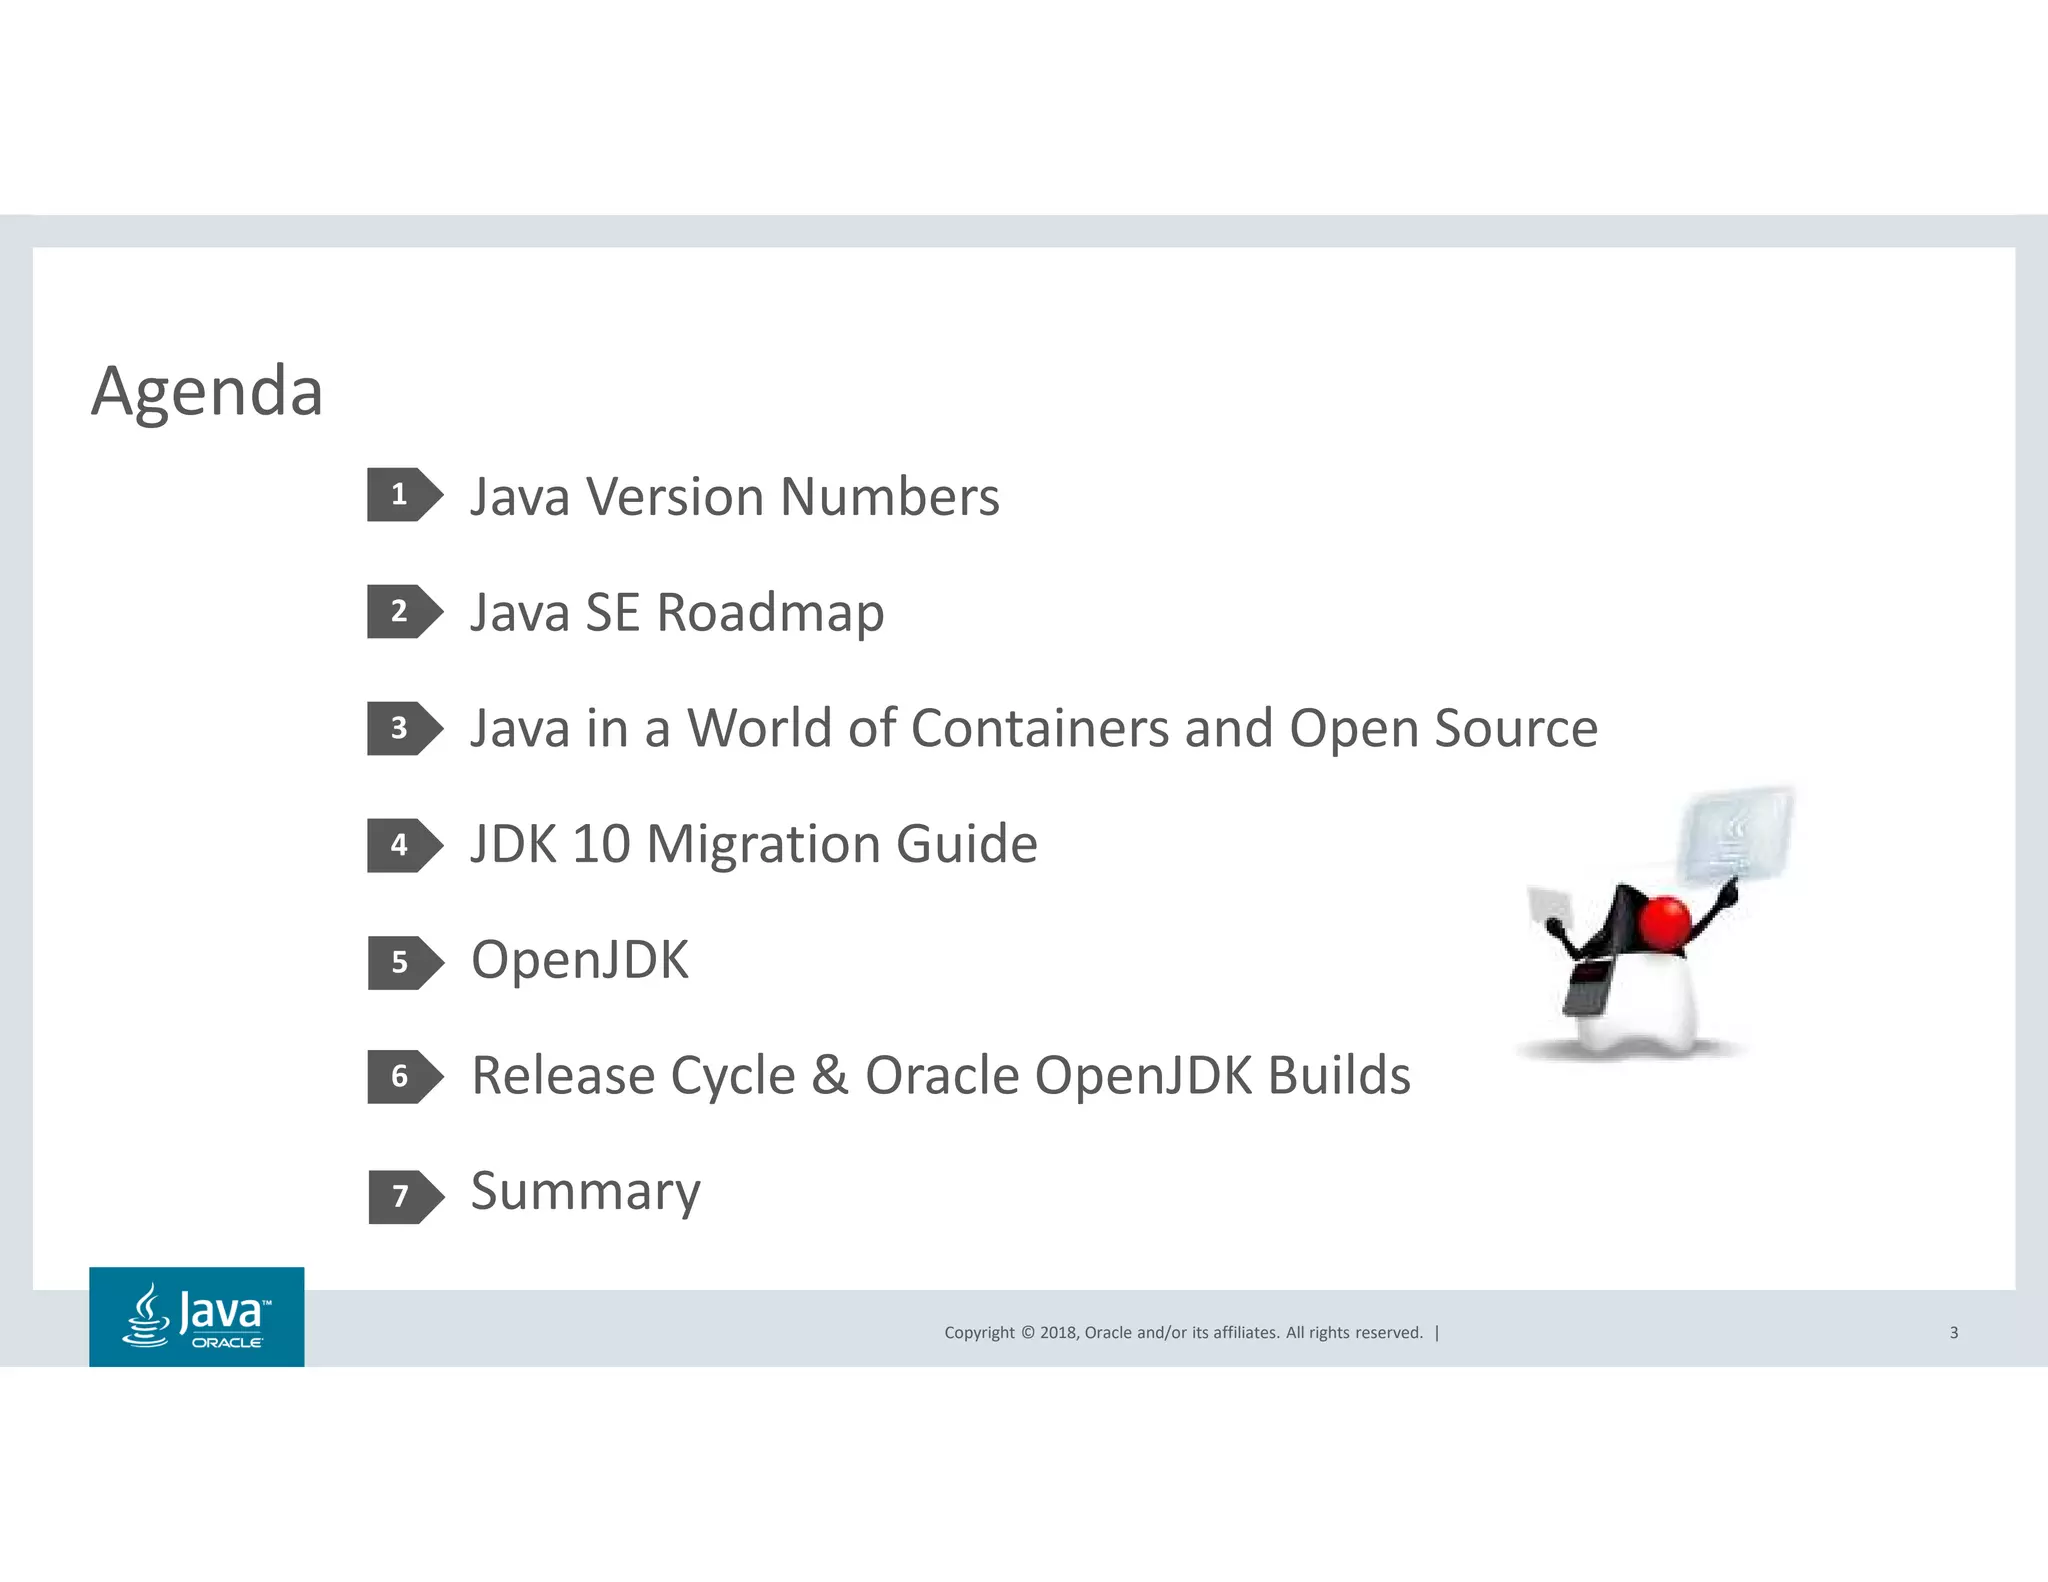Click the floating screen above Duke
The image size is (2048, 1582).
coord(1737,834)
